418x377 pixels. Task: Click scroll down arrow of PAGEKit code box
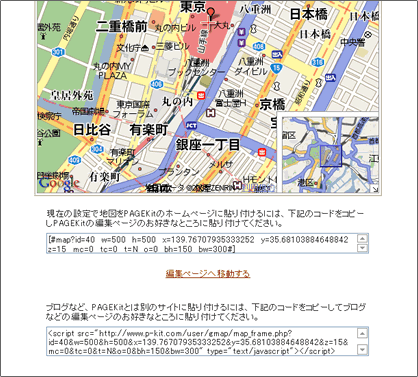coord(362,248)
